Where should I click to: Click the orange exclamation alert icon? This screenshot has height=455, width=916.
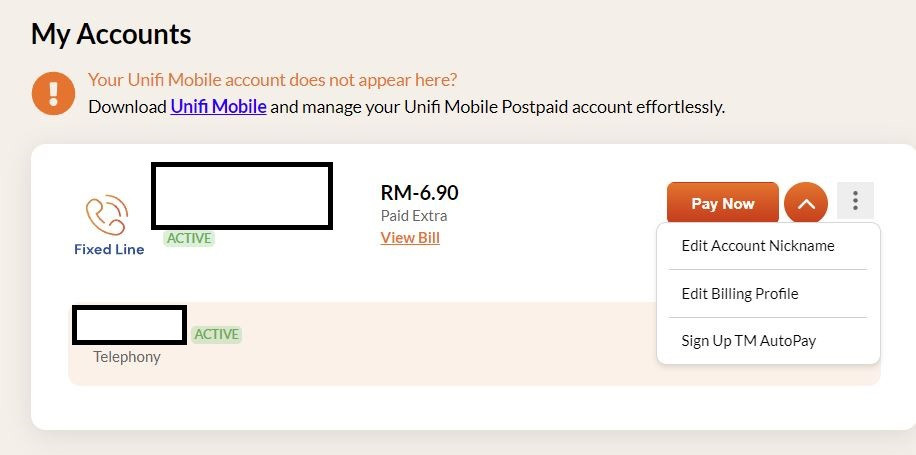(53, 93)
